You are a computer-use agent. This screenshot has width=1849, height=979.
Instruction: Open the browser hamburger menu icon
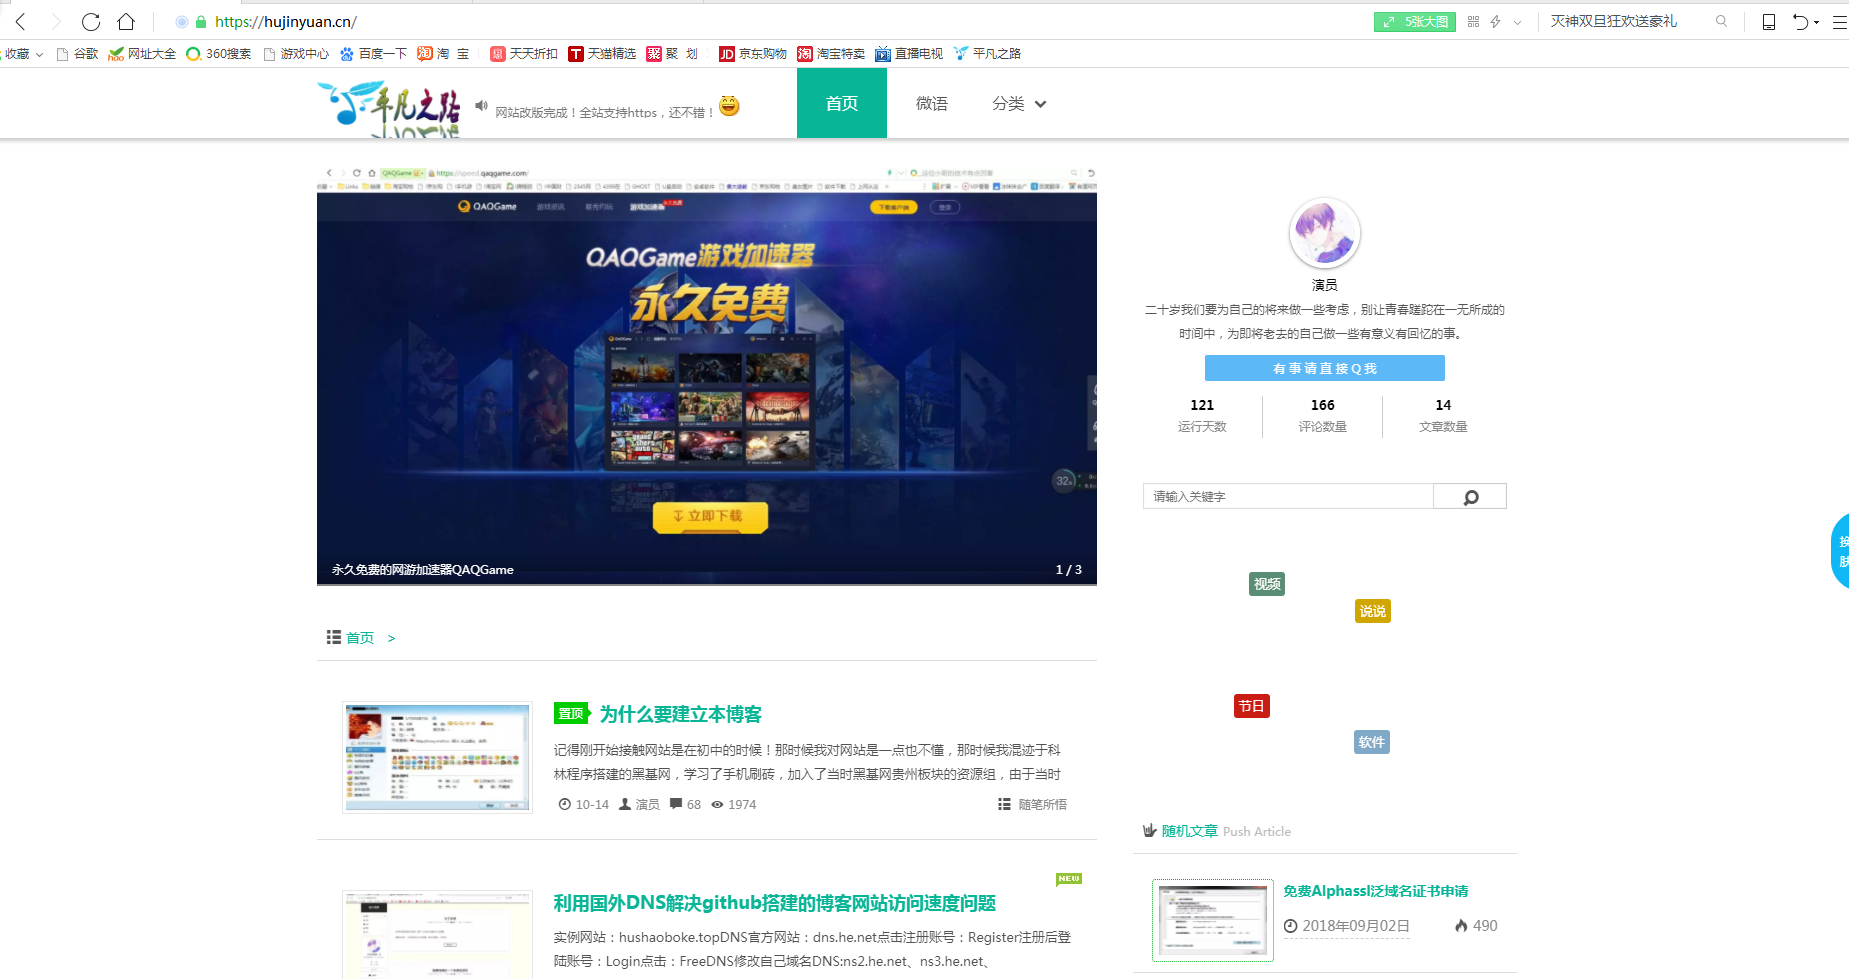click(x=1839, y=22)
